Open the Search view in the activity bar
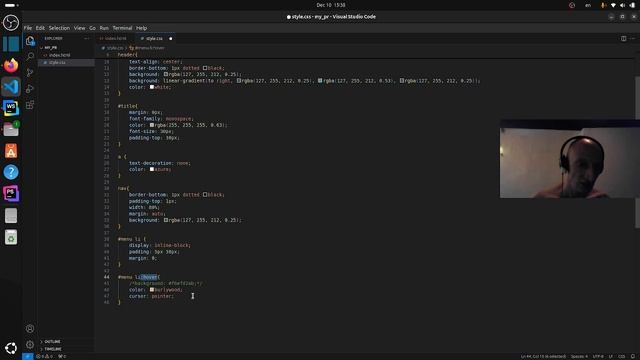 pos(30,56)
